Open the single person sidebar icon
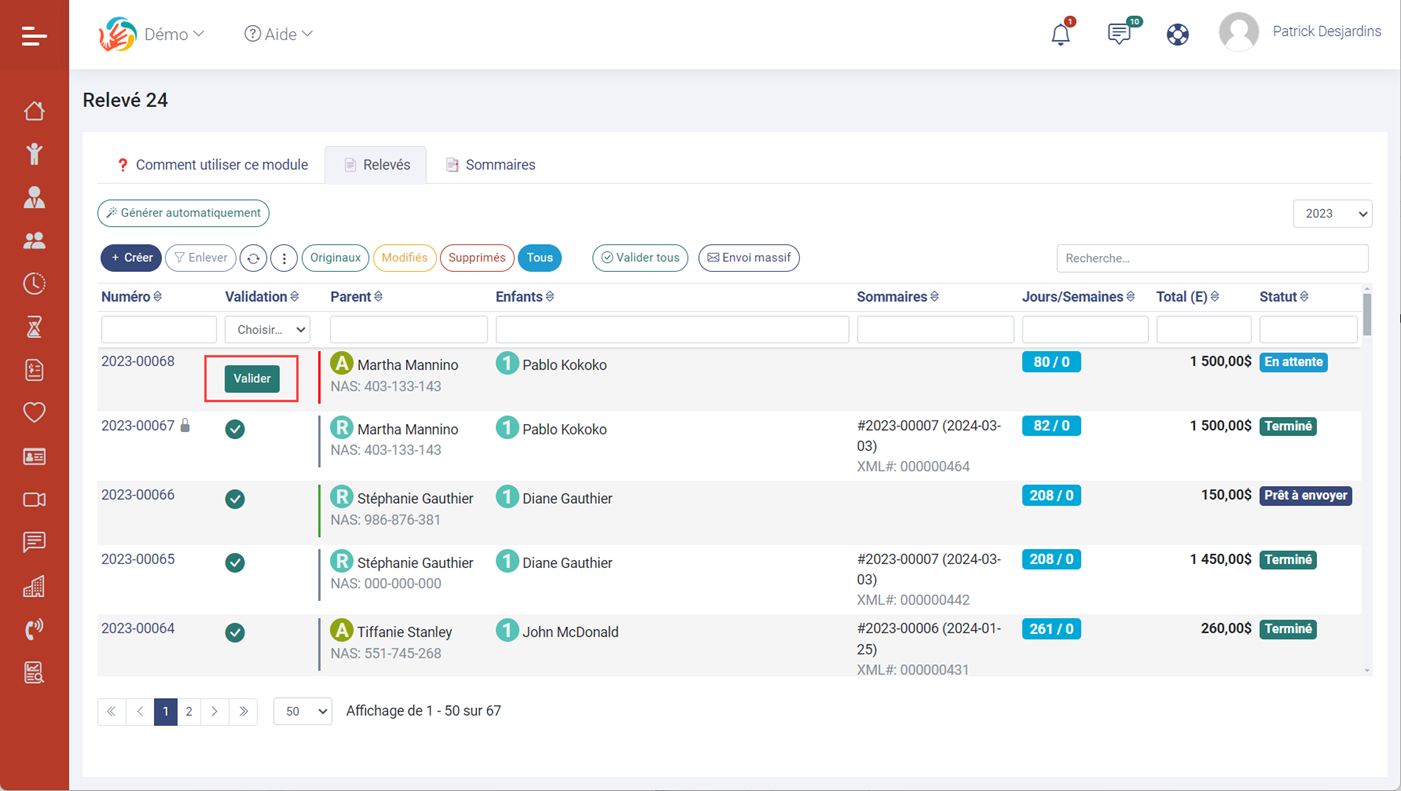Screen dimensions: 1401x791 click(34, 197)
